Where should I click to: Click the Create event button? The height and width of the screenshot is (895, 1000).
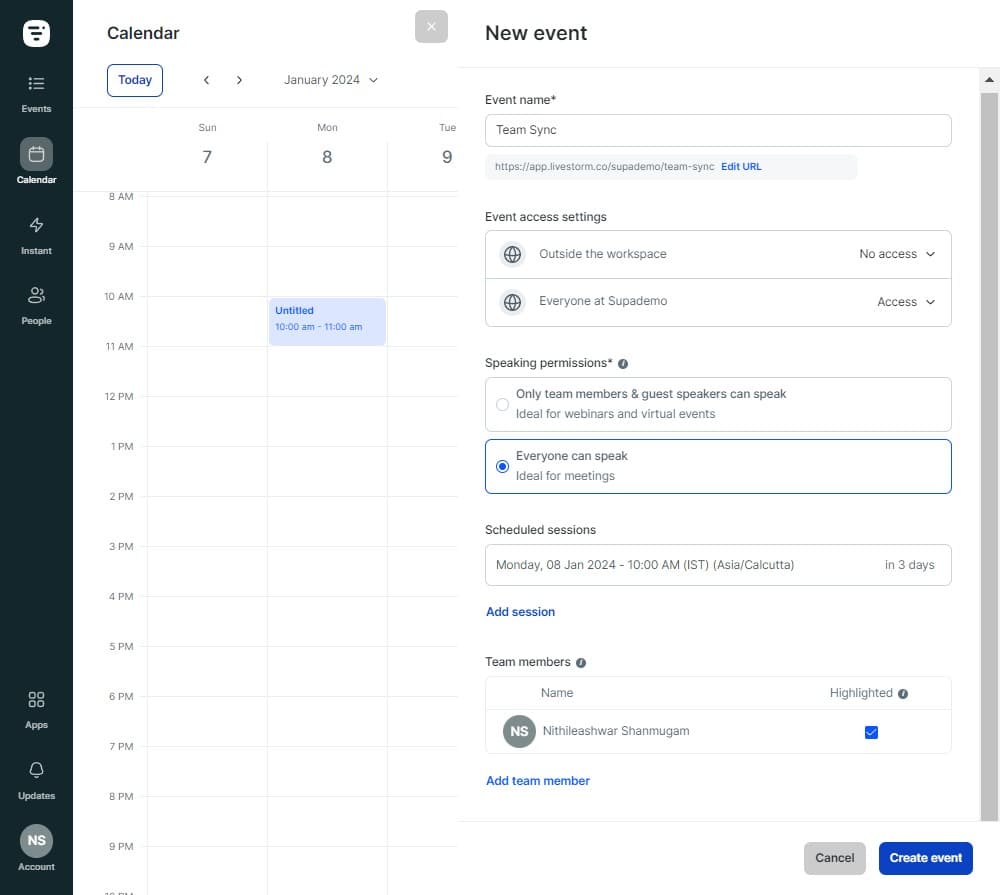[925, 858]
